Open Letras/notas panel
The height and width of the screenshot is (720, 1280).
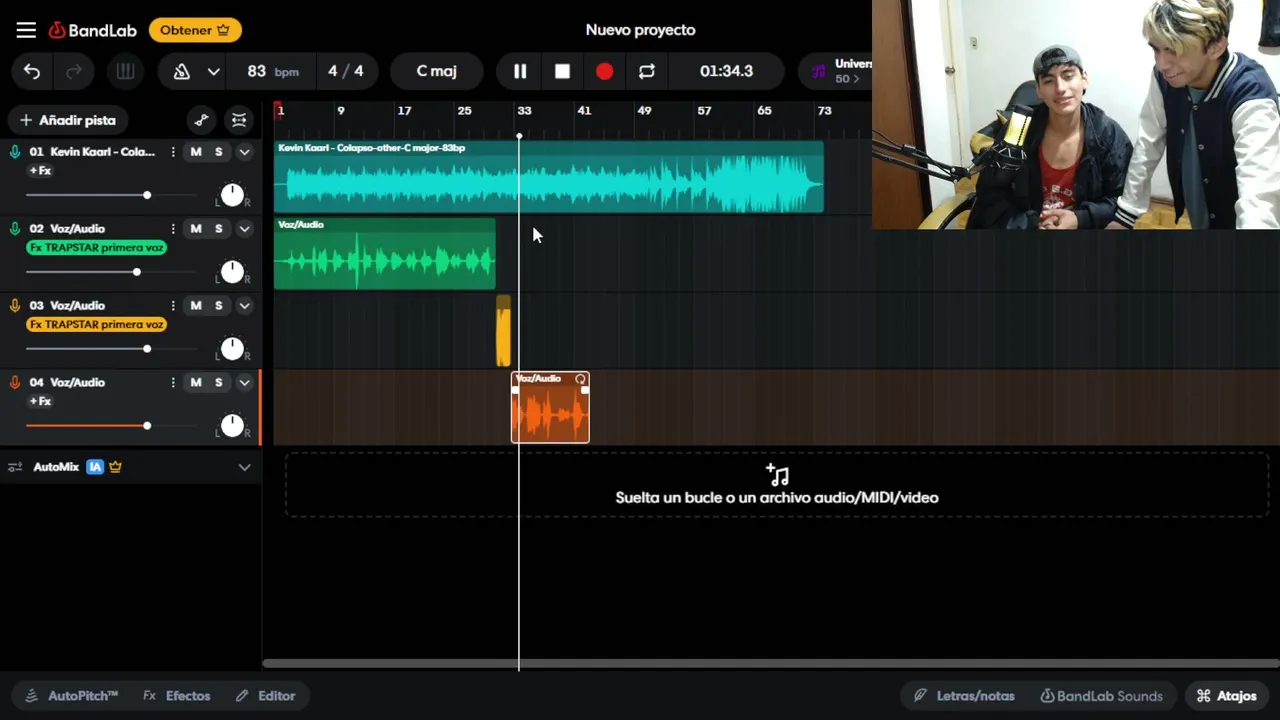[x=964, y=696]
